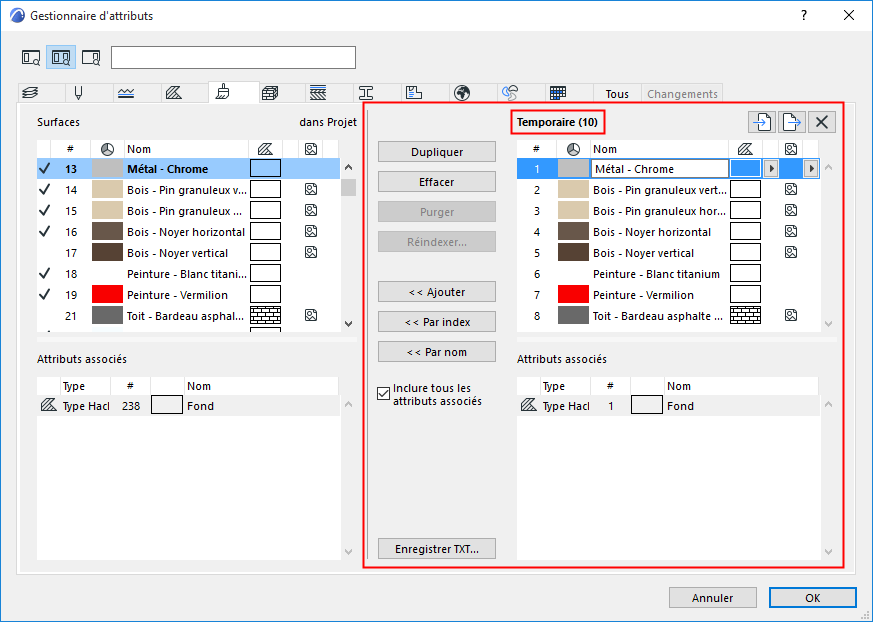The height and width of the screenshot is (622, 873).
Task: Click the Dupliquer button
Action: (x=437, y=152)
